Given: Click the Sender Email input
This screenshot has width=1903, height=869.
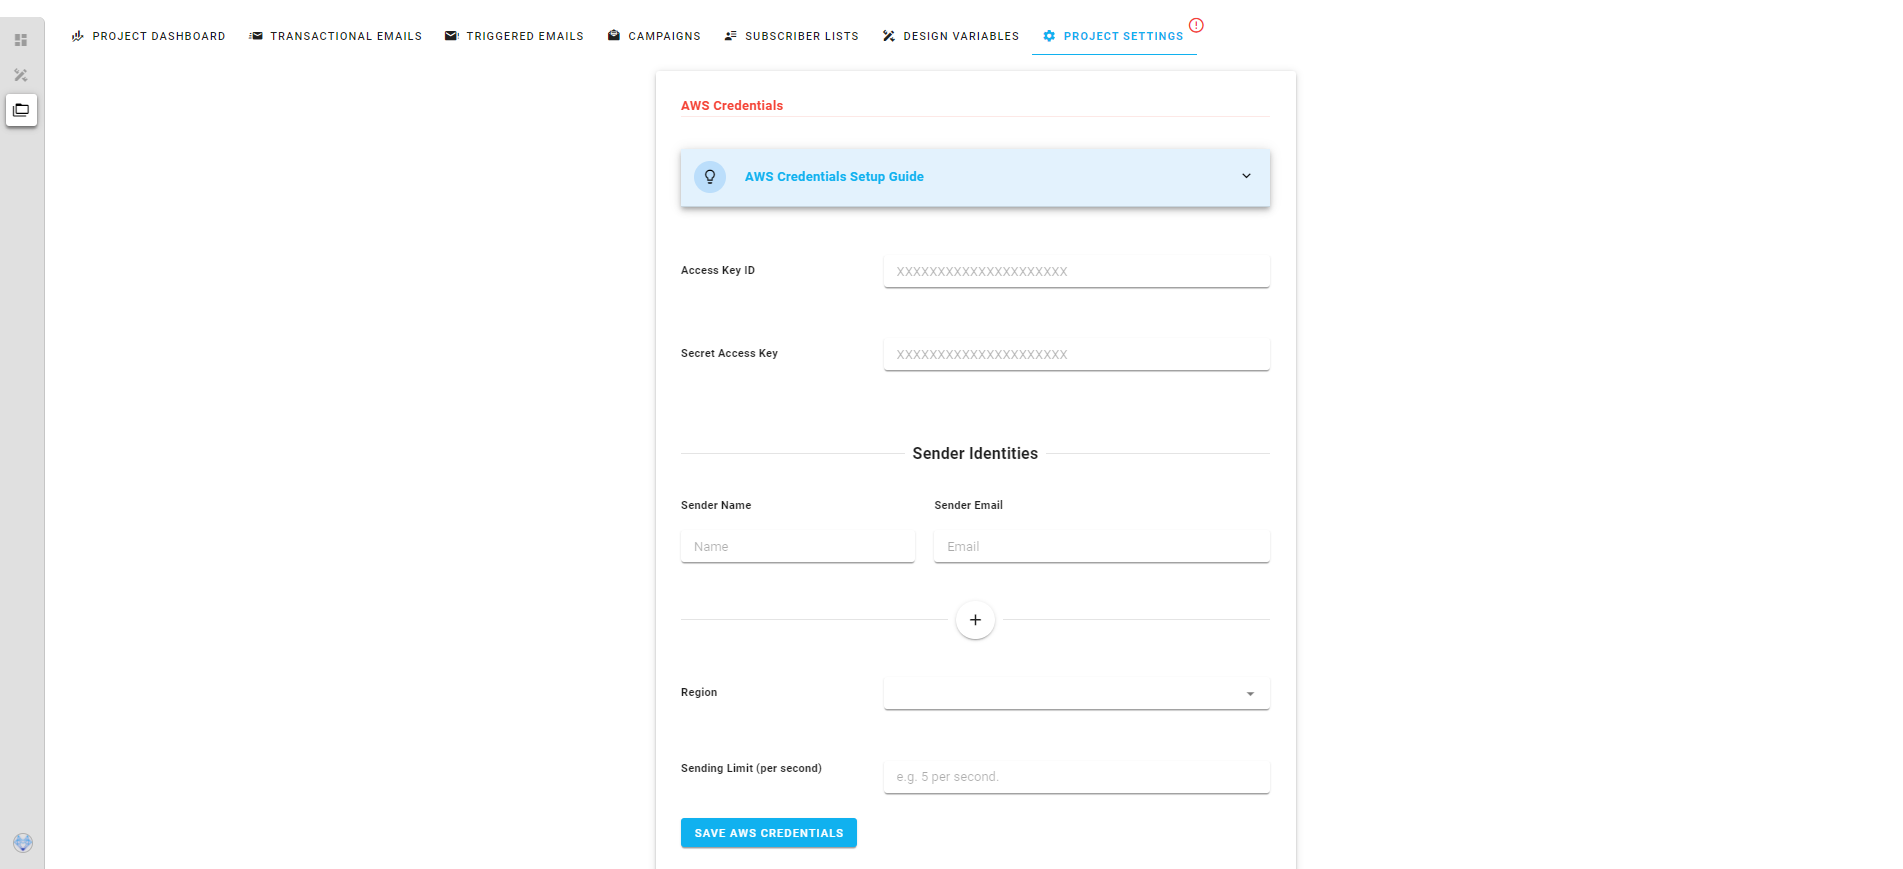Looking at the screenshot, I should click(x=1101, y=547).
